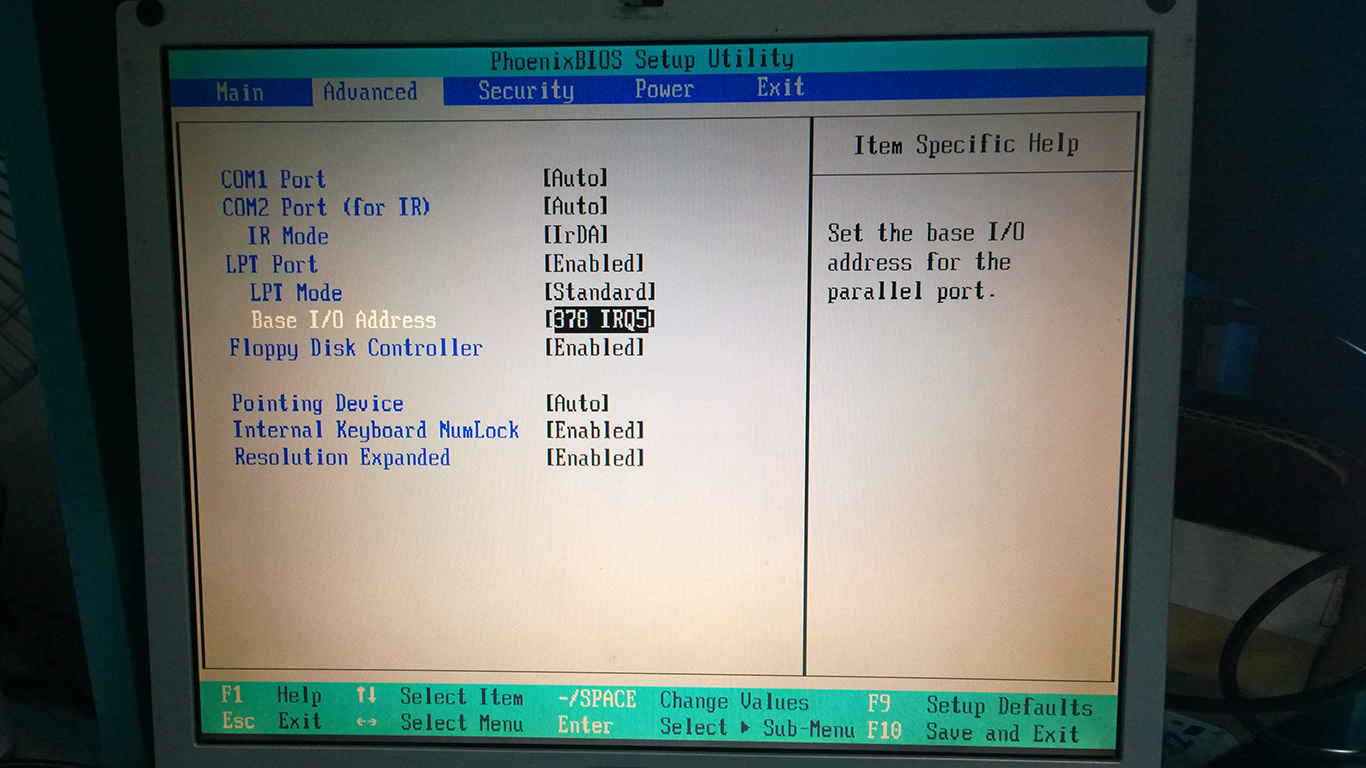This screenshot has height=768, width=1366.
Task: Click the Enter Select Sub-Menu hint
Action: pos(705,727)
